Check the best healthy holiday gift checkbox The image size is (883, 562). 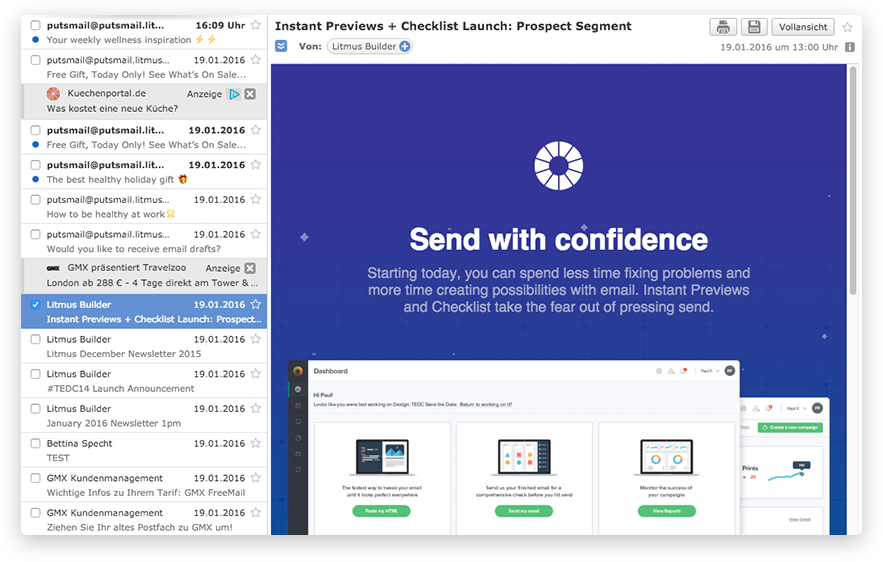click(35, 165)
